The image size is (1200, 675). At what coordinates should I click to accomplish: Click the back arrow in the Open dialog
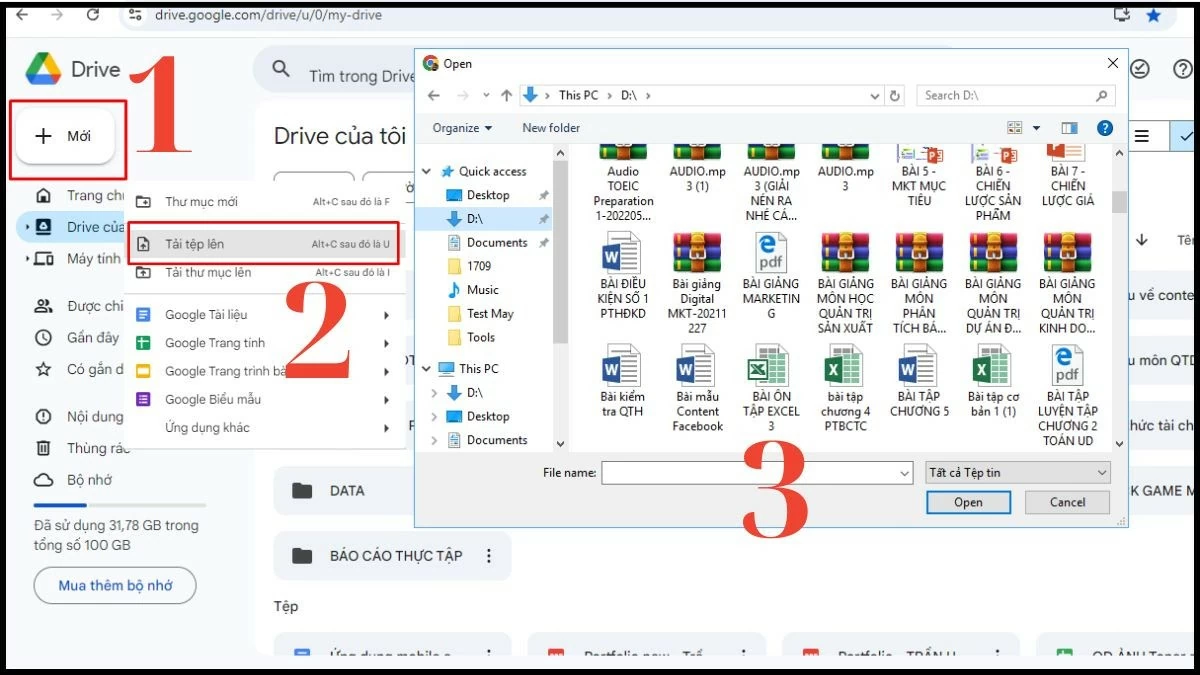[x=432, y=95]
